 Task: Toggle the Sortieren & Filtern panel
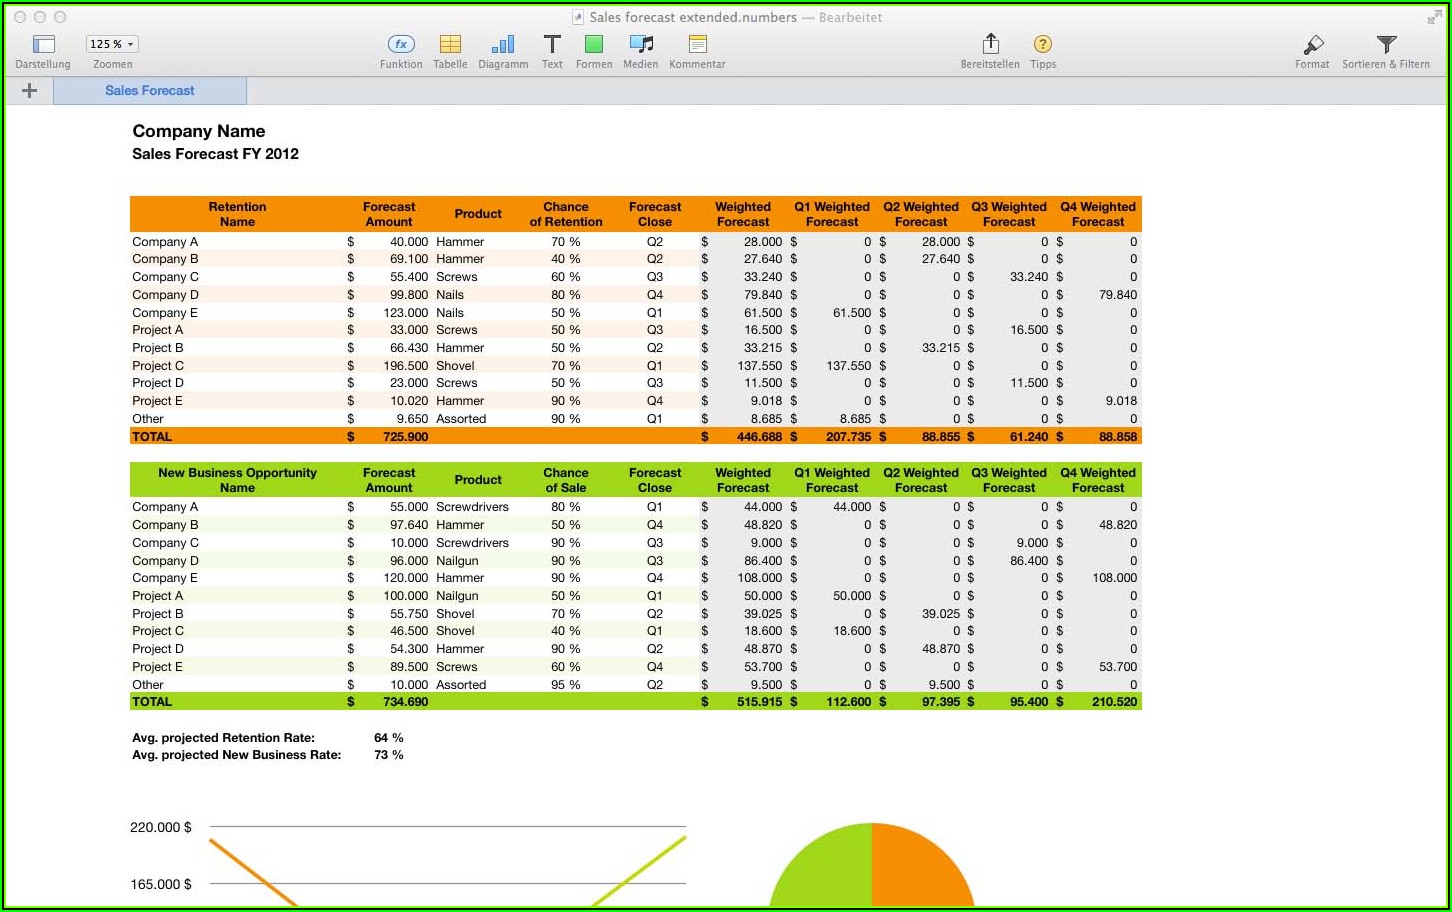point(1386,45)
